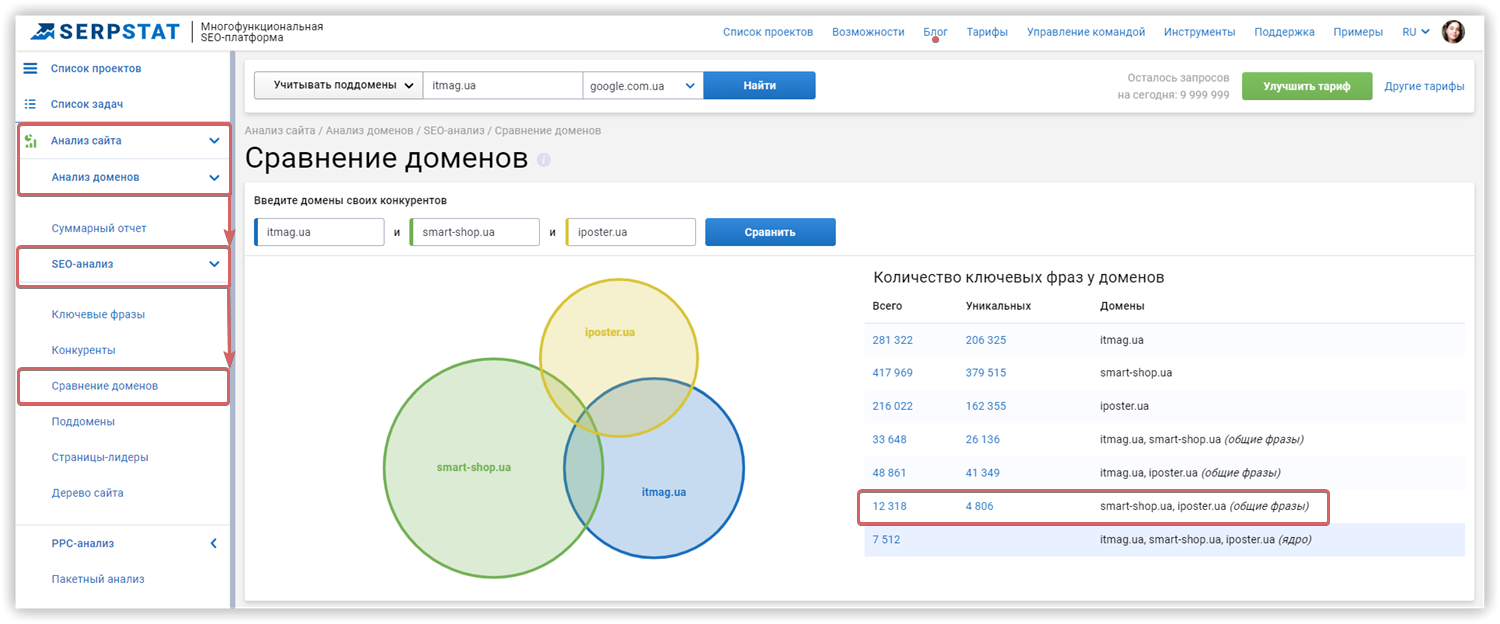This screenshot has height=624, width=1500.
Task: Click unique keywords 206 325 for itmag.ua
Action: point(986,340)
